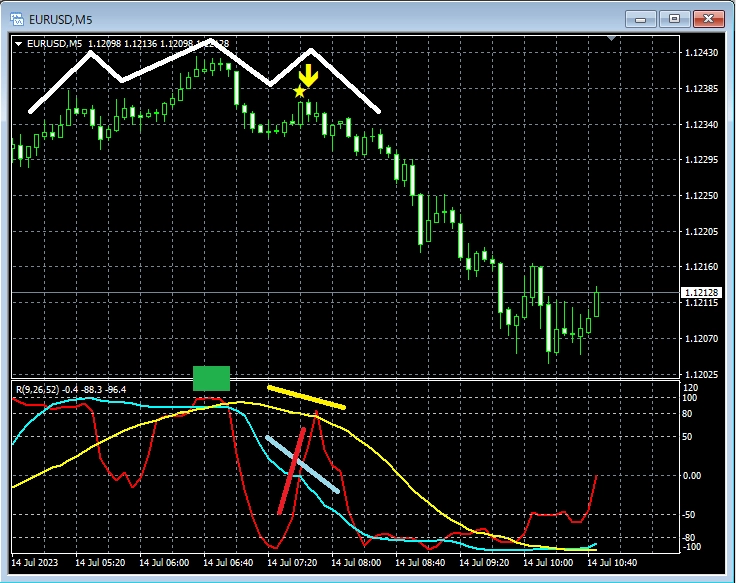Viewport: 737px width, 583px height.
Task: Click the 1.12430 level on price scale
Action: (699, 53)
